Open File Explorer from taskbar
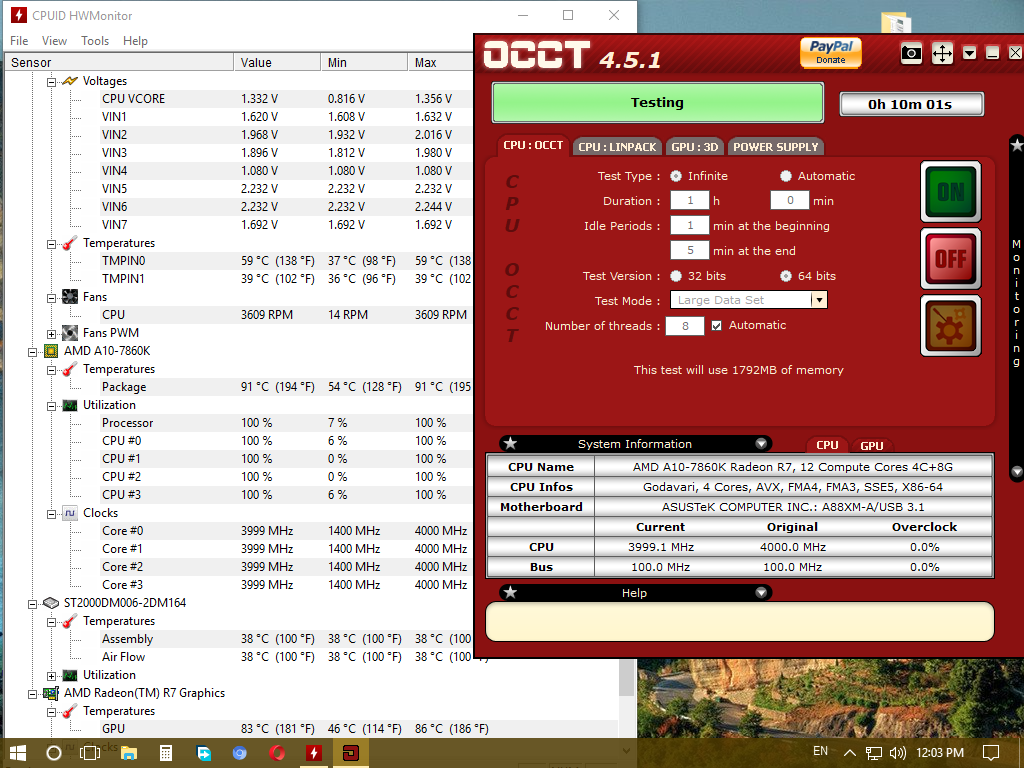The width and height of the screenshot is (1024, 768). point(129,753)
